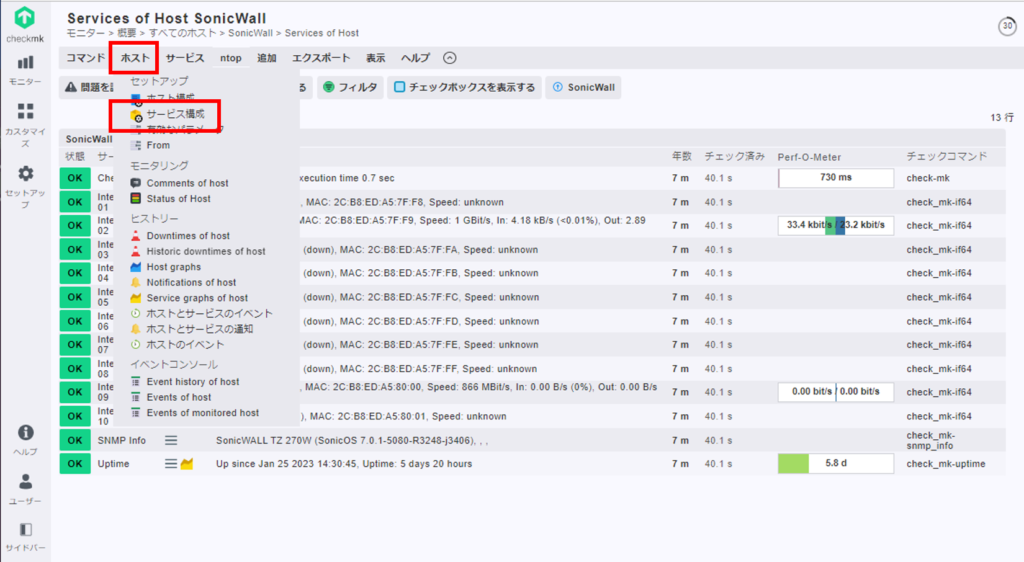The image size is (1024, 562).
Task: Click the OK state of SNMP Info row
Action: coord(75,440)
